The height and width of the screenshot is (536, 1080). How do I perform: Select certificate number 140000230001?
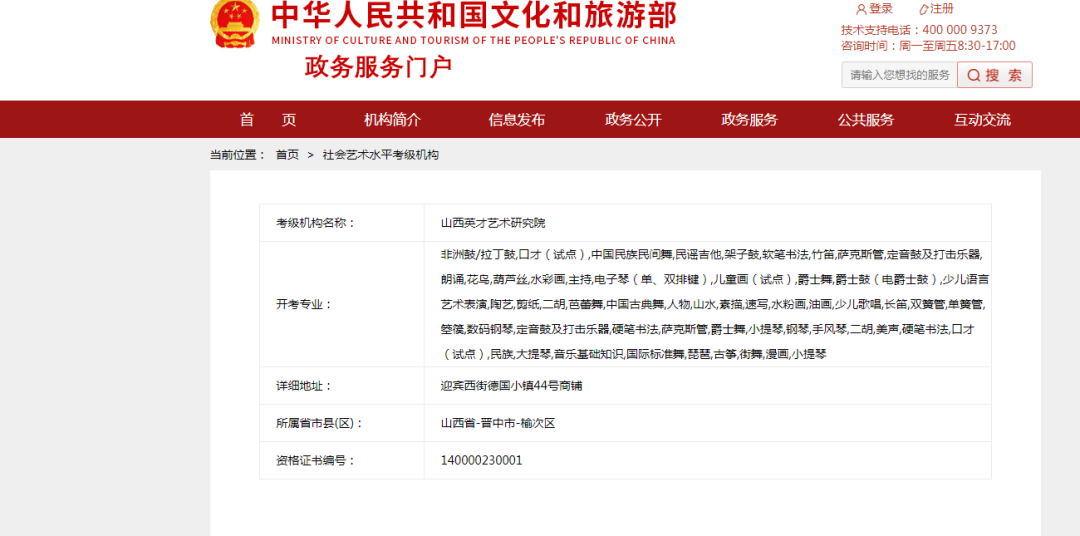click(481, 460)
